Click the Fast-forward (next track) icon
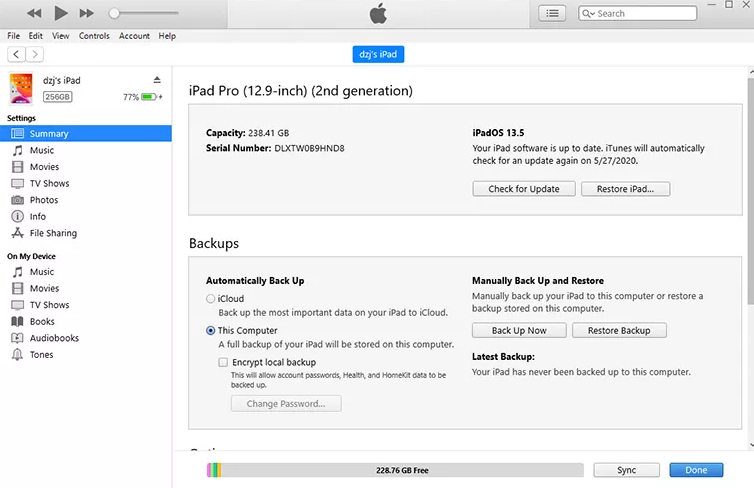Image resolution: width=754 pixels, height=488 pixels. [87, 13]
